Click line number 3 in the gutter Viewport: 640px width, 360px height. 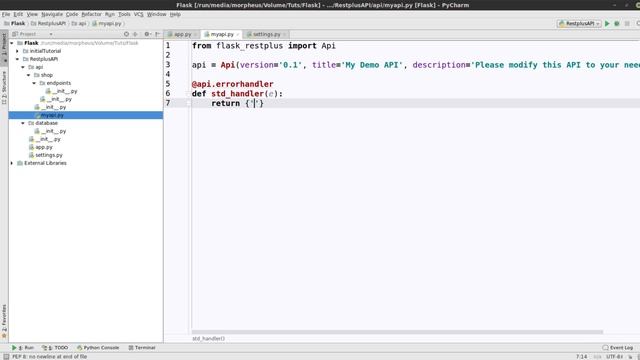tap(168, 65)
